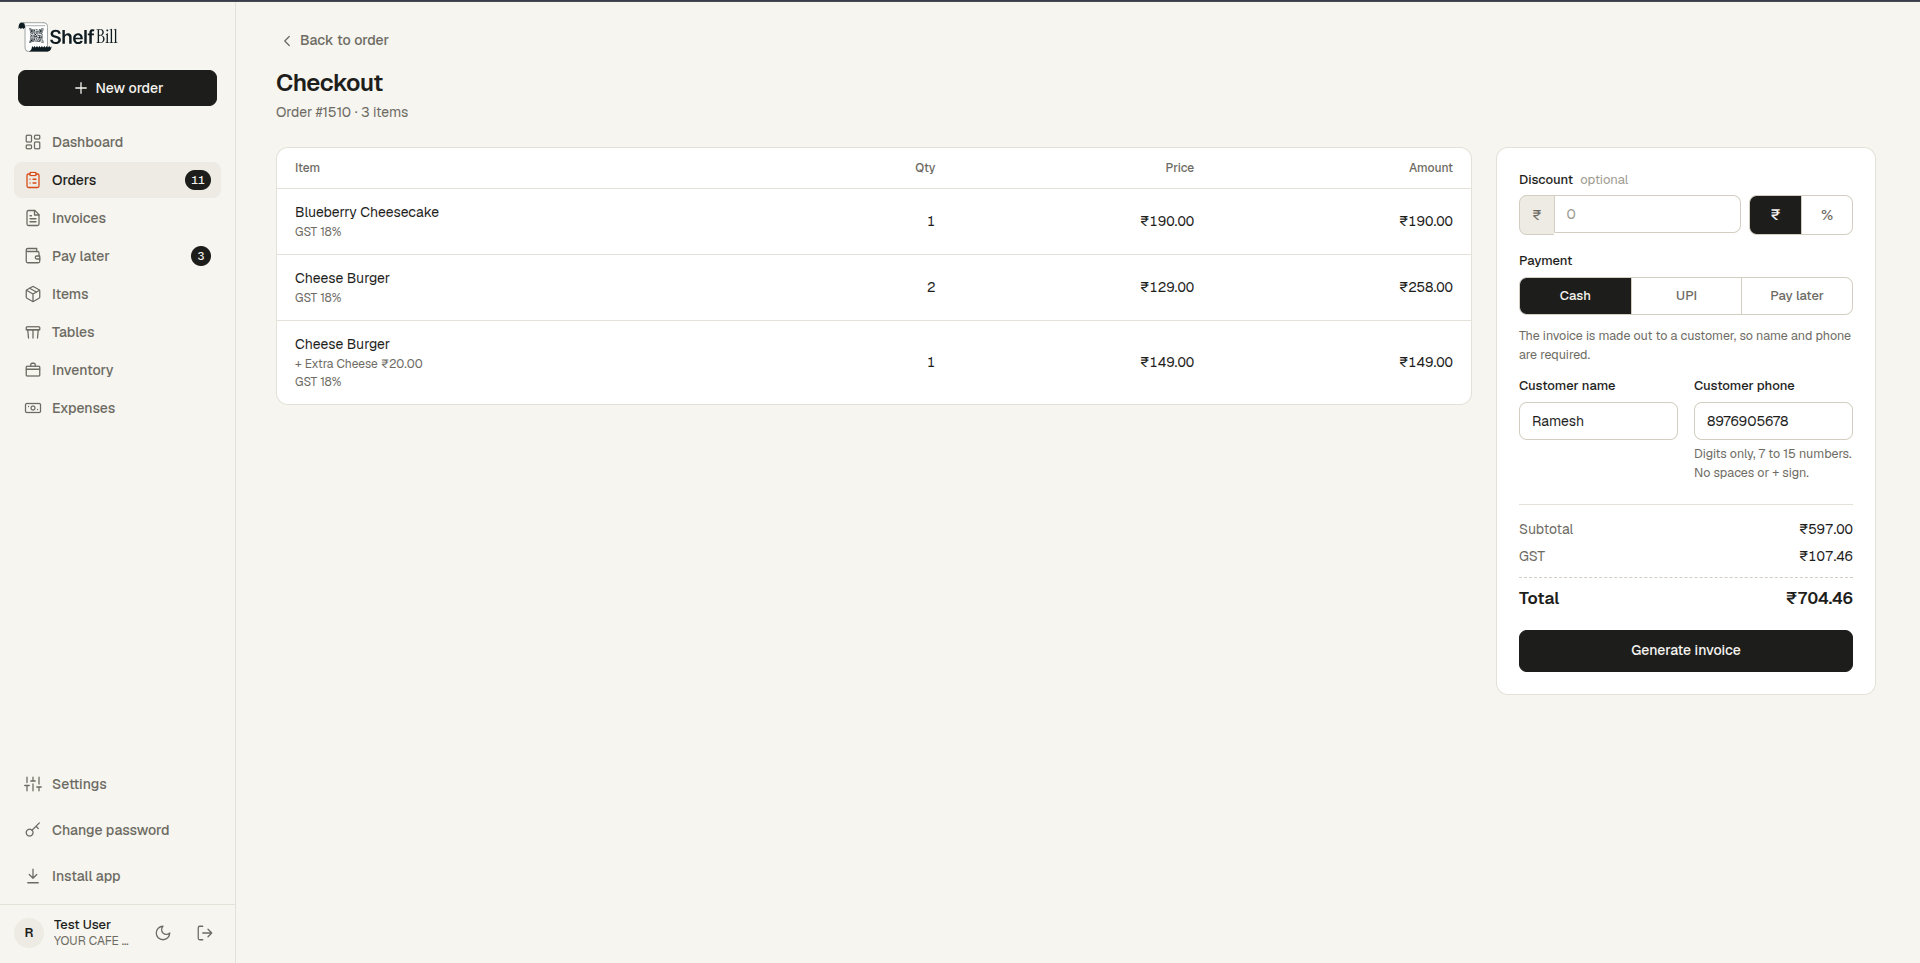Image resolution: width=1920 pixels, height=963 pixels.
Task: Click the Orders clipboard icon
Action: click(x=33, y=180)
